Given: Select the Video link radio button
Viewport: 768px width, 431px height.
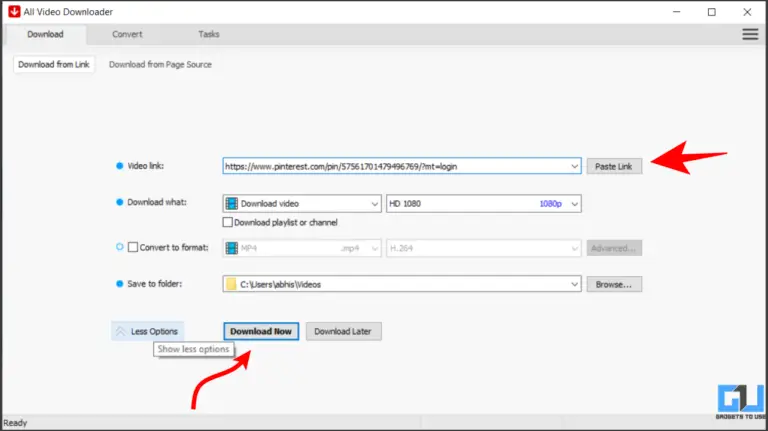Looking at the screenshot, I should [119, 166].
